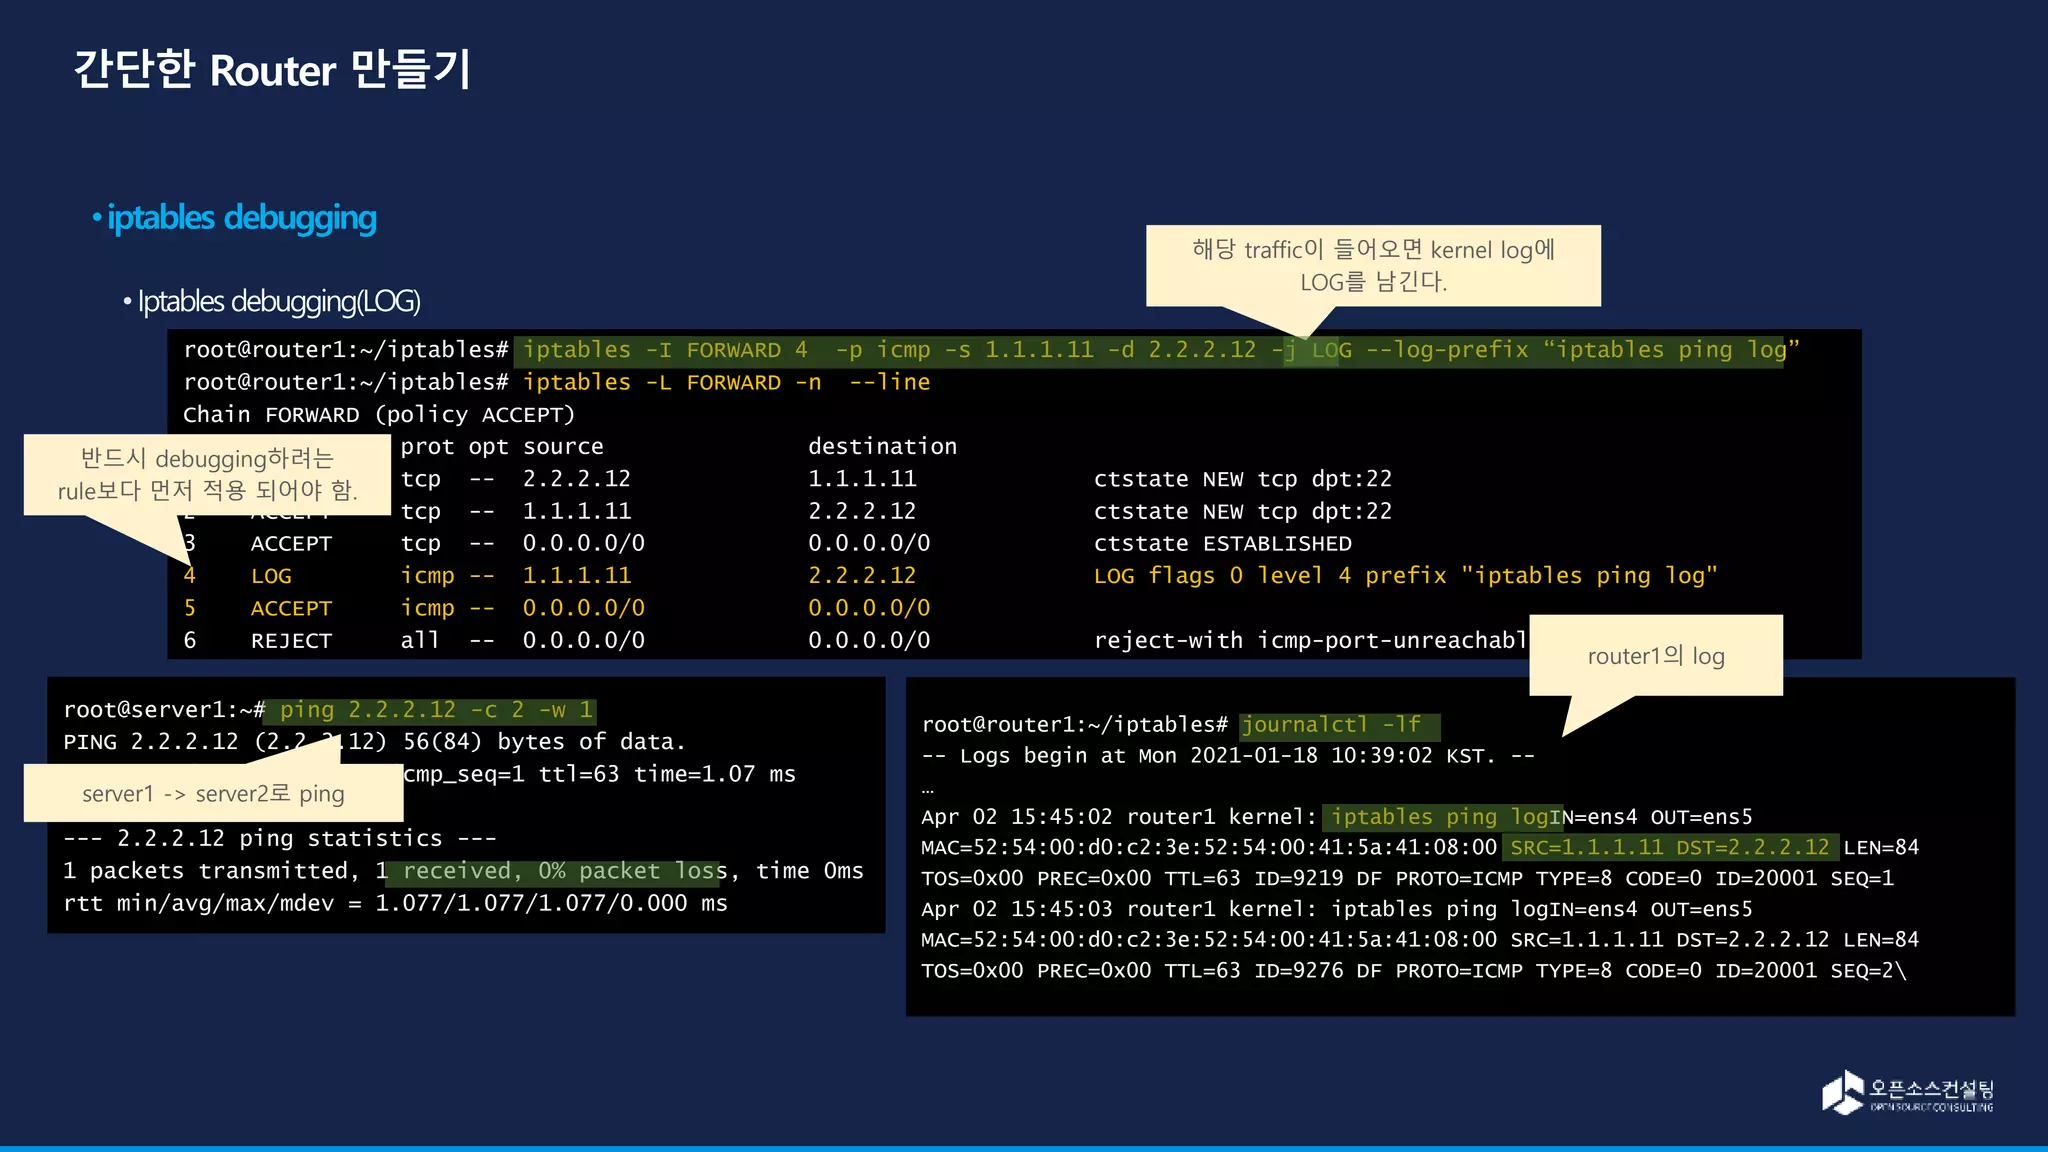Click the 'iptables debugging' bullet heading
Viewport: 2048px width, 1152px height.
(x=241, y=218)
